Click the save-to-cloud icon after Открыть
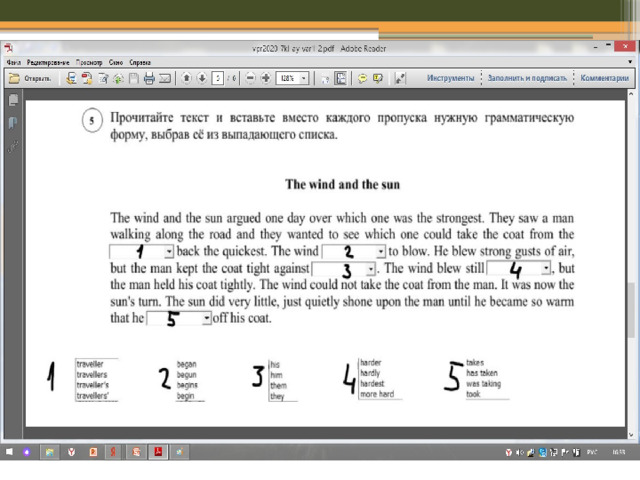Viewport: 640px width, 480px height. [71, 78]
